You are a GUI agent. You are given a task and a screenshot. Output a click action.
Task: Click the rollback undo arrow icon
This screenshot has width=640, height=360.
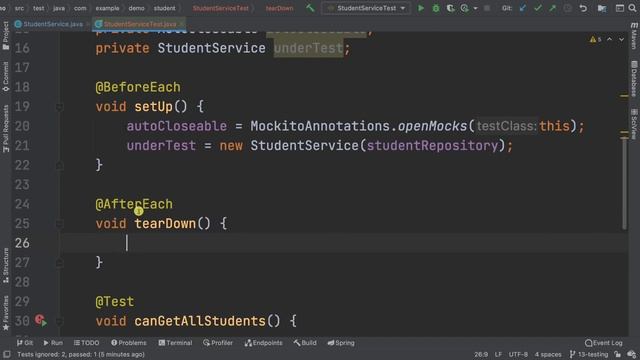coord(583,8)
